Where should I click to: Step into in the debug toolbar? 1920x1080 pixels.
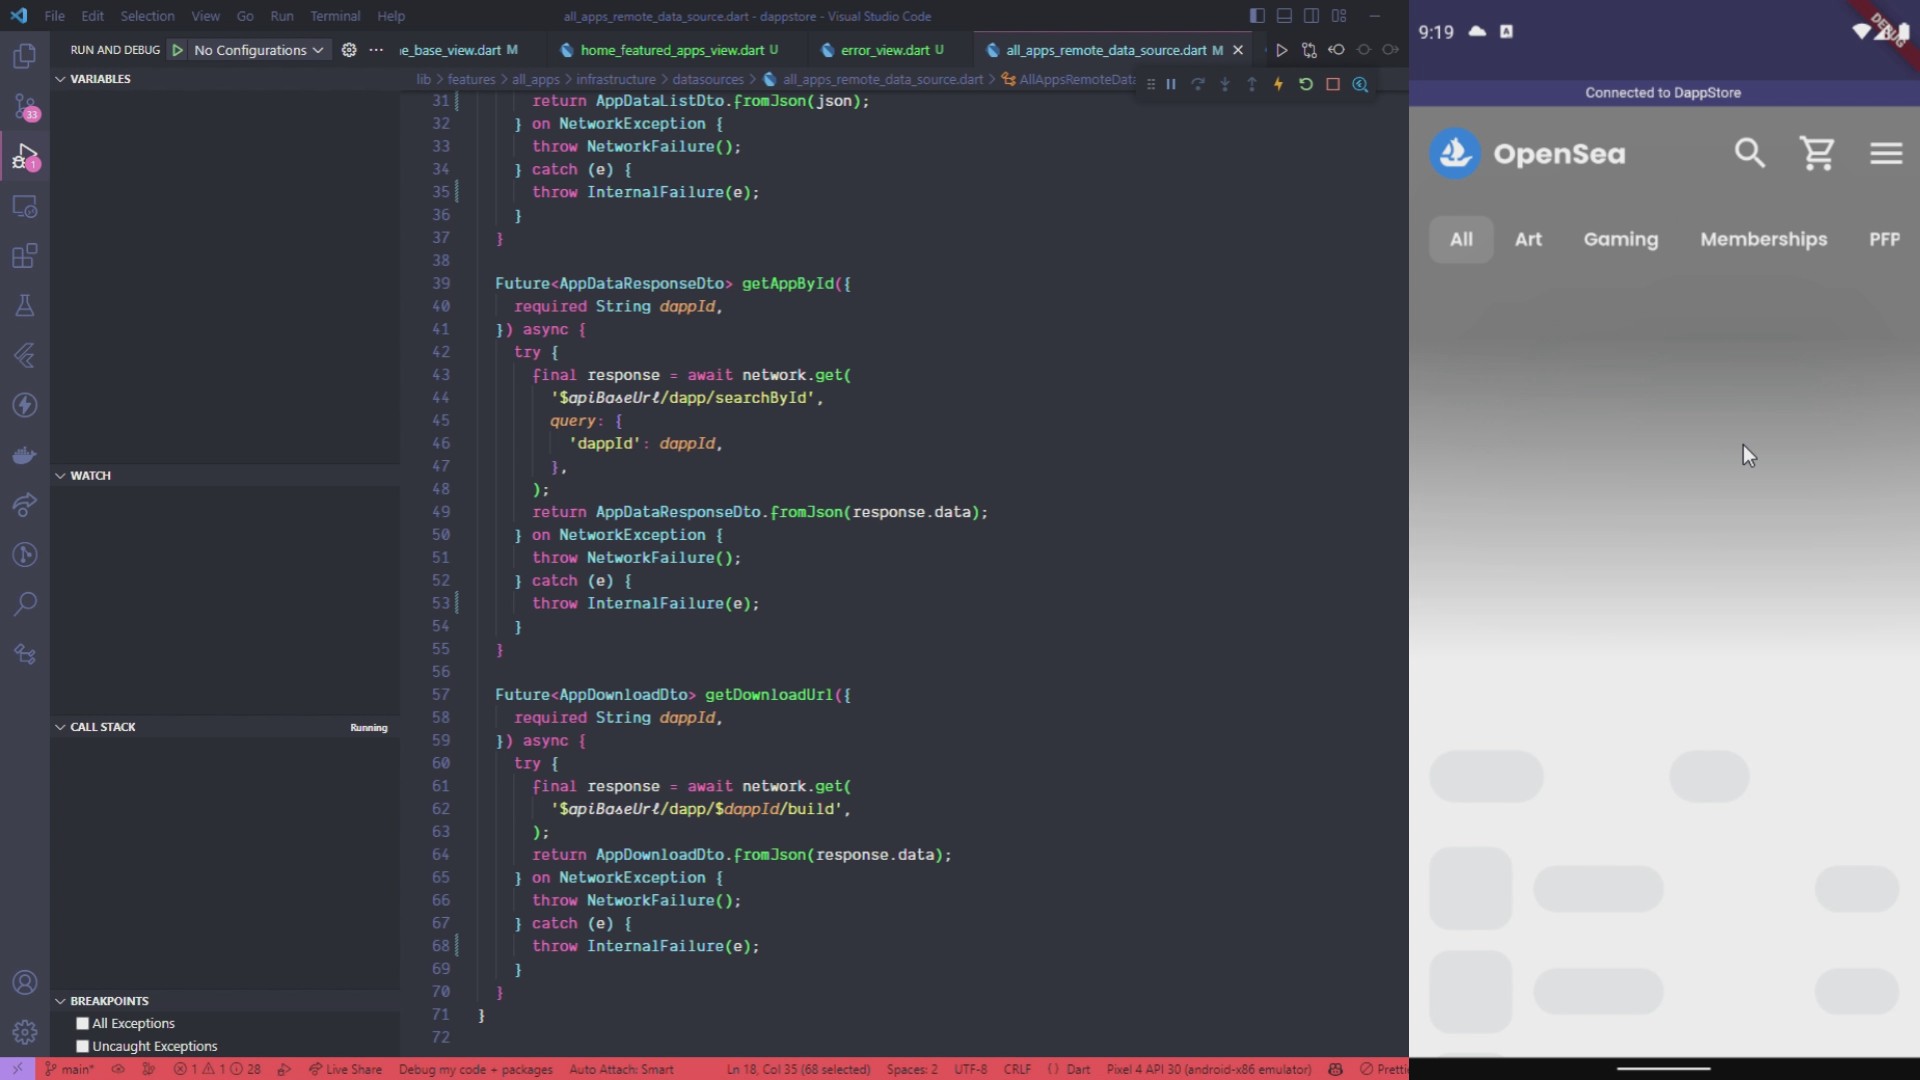coord(1225,85)
